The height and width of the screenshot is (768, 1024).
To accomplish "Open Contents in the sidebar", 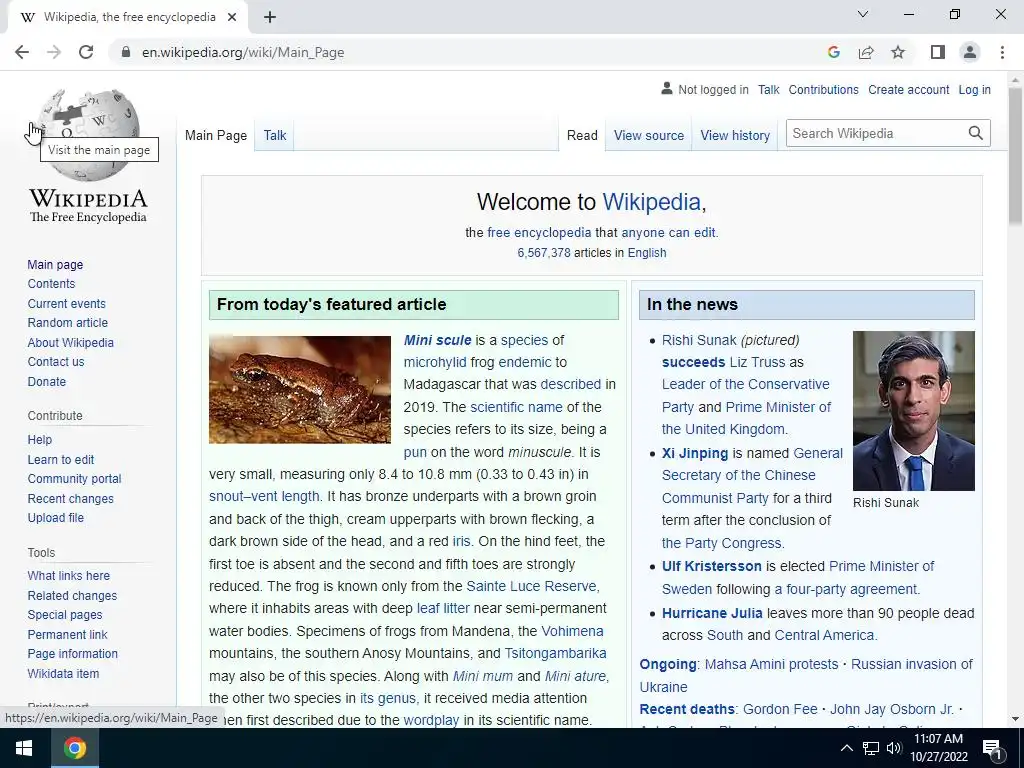I will [x=51, y=283].
